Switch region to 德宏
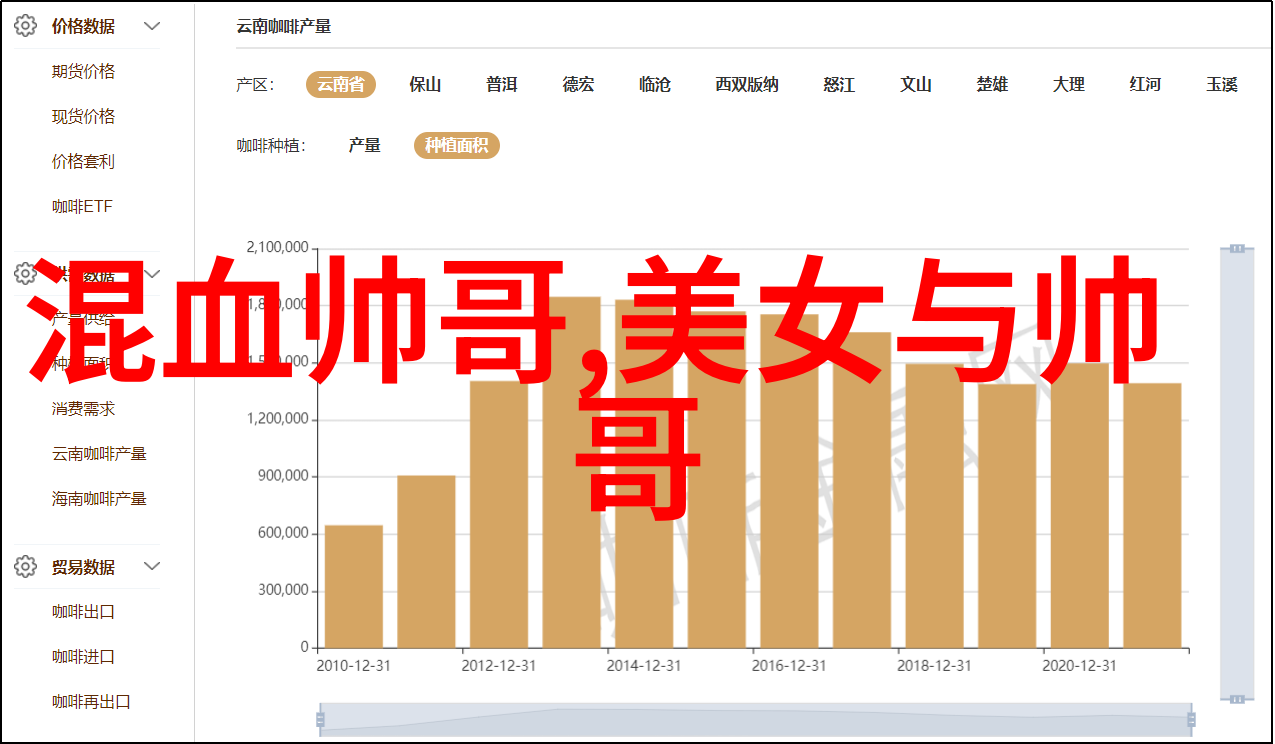Screen dimensions: 1275x744 click(x=578, y=85)
